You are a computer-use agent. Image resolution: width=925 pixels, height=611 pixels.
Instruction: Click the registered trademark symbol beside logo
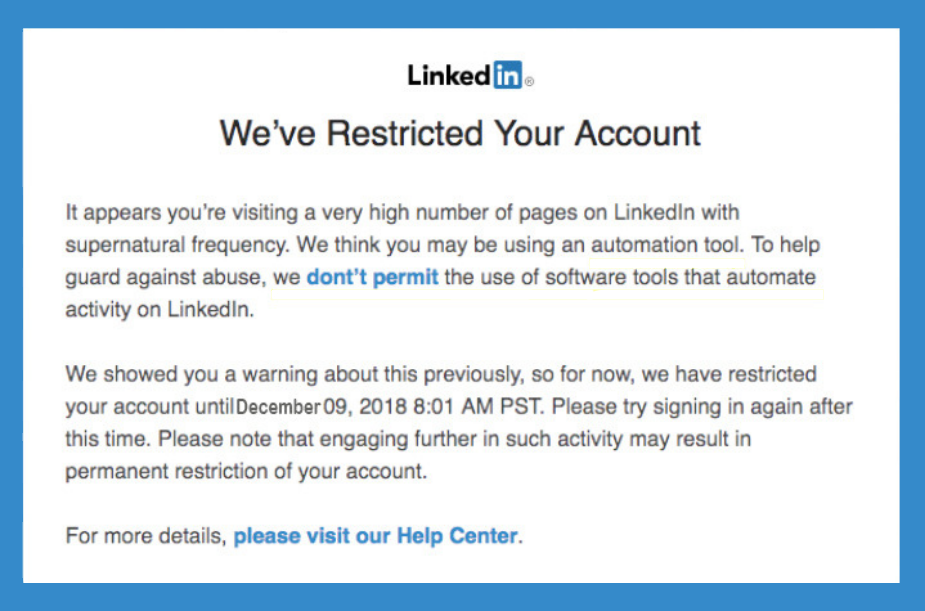[x=529, y=82]
